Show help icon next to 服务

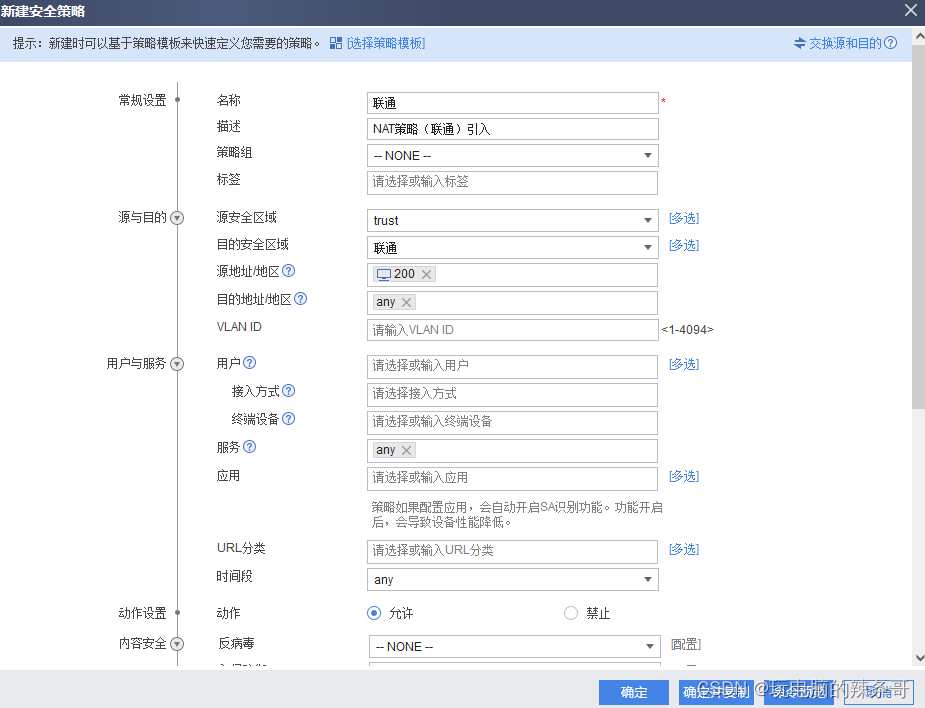click(250, 447)
